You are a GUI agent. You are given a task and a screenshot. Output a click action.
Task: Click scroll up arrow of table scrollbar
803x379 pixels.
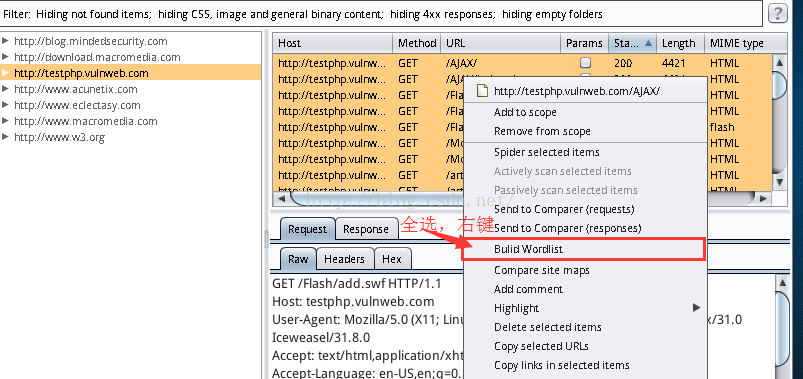click(x=779, y=62)
